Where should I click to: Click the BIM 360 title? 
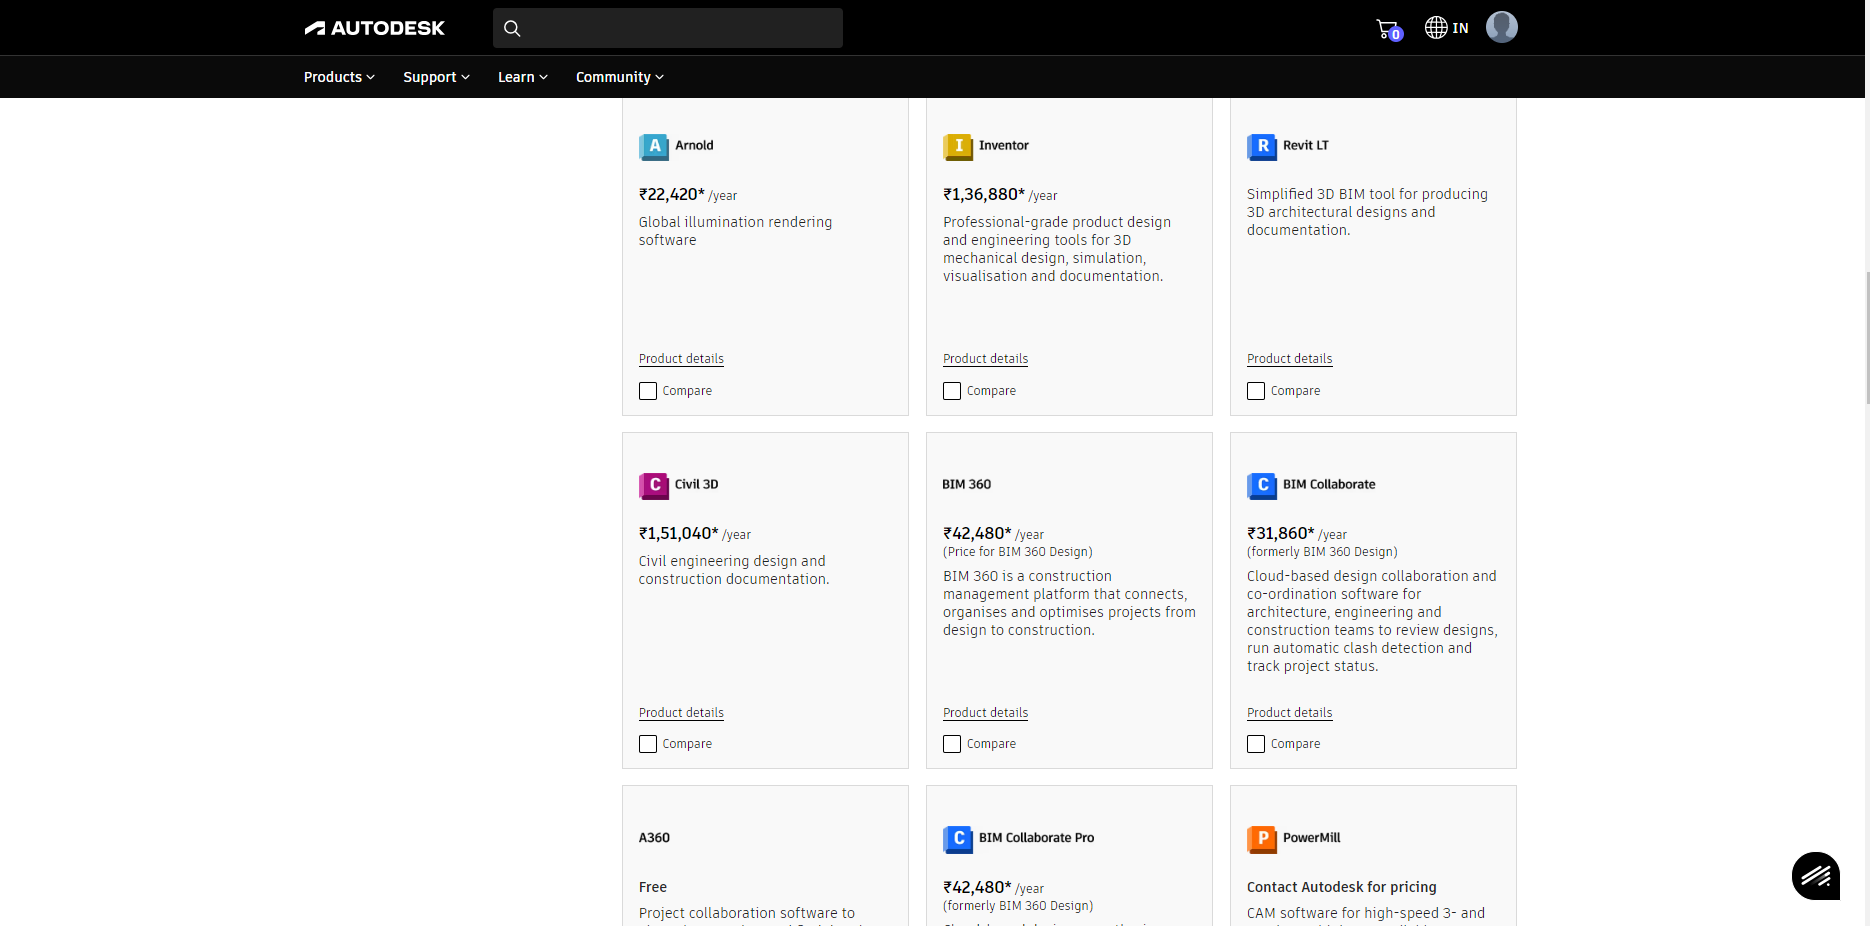tap(967, 484)
